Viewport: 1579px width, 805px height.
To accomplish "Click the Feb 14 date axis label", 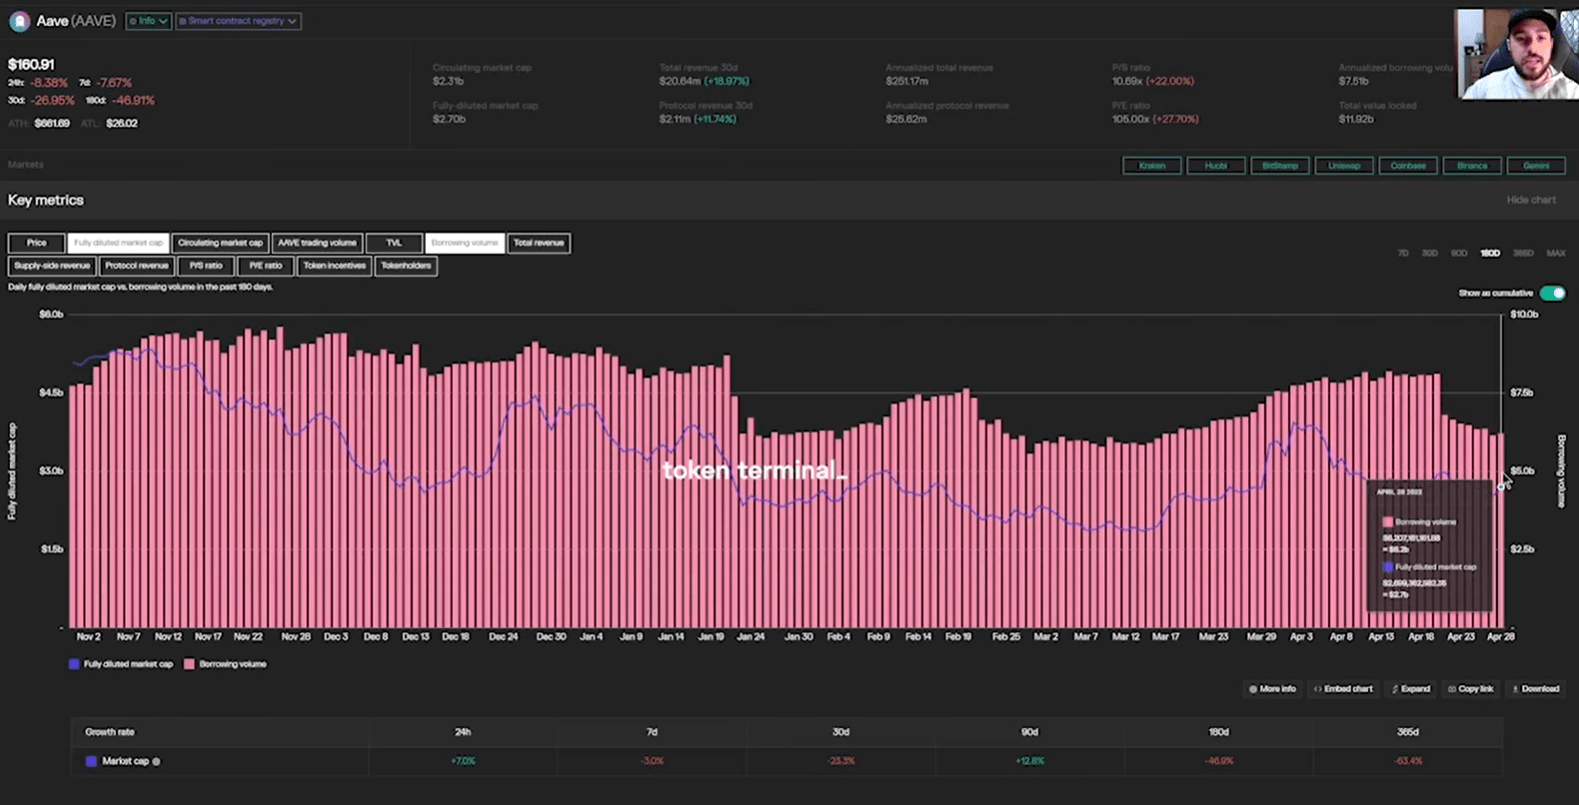I will tap(918, 637).
